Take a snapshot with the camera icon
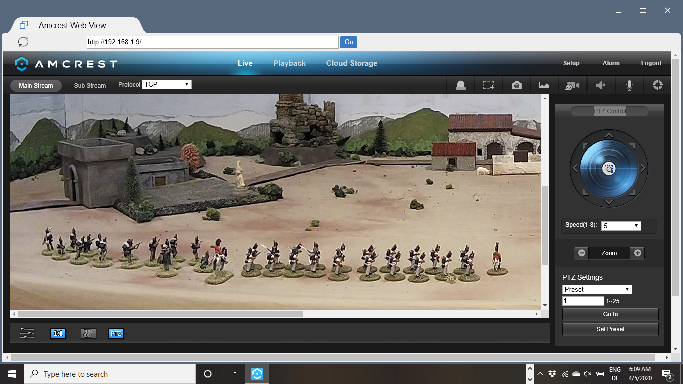Viewport: 683px width, 384px height. click(x=517, y=85)
